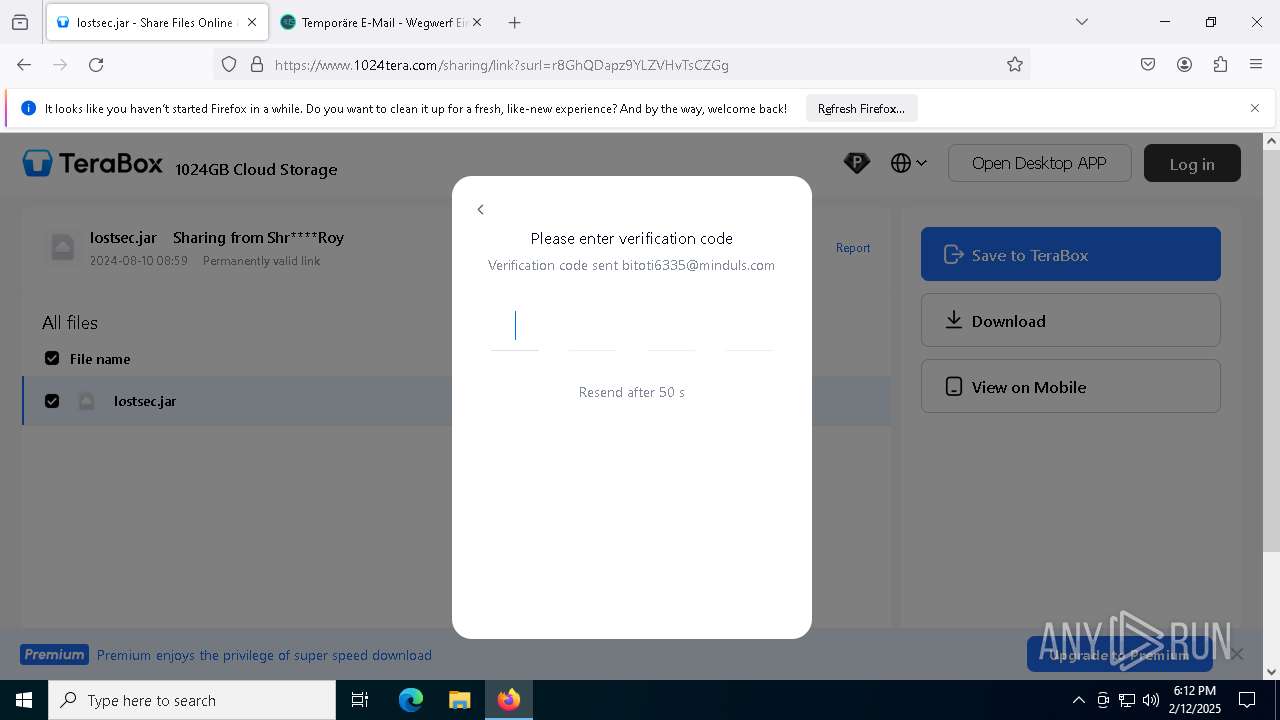1280x720 pixels.
Task: Close the lostsec.jar browser tab
Action: tap(251, 22)
